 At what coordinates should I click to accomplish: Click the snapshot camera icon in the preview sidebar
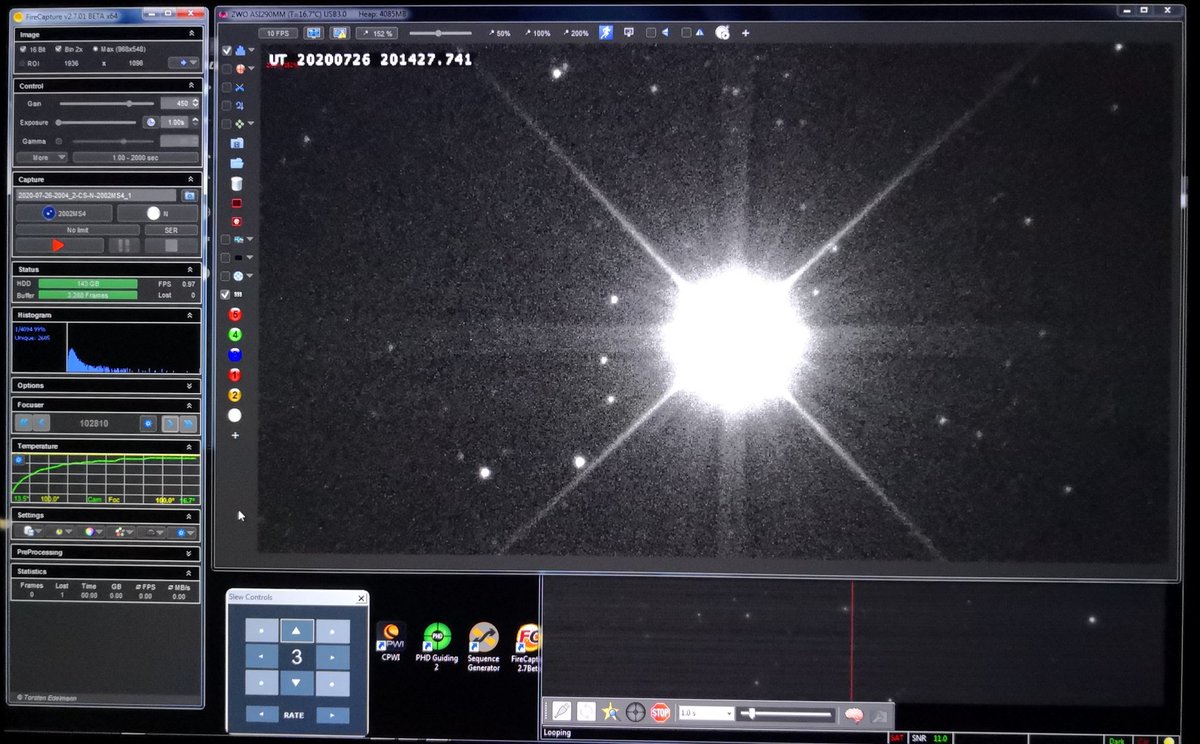pyautogui.click(x=237, y=143)
